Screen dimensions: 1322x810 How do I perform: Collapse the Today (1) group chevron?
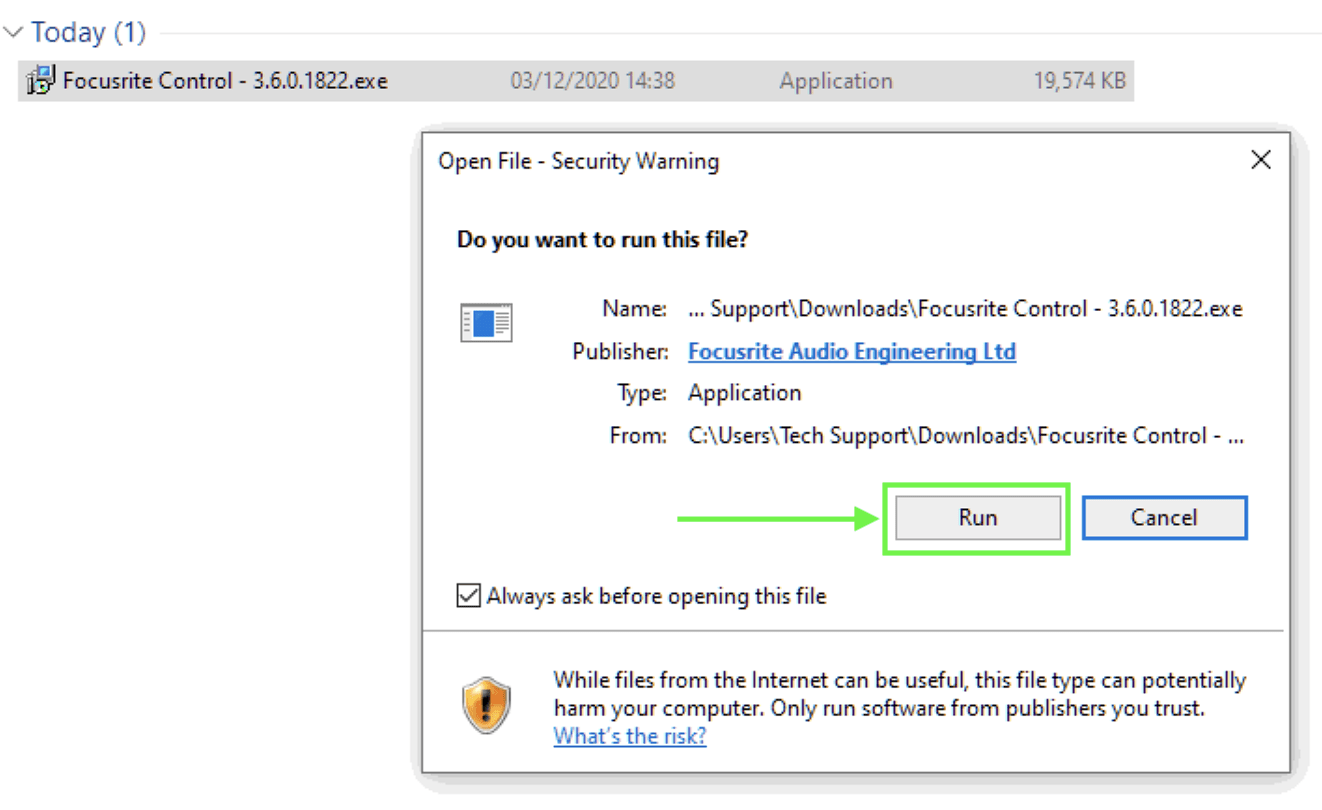[14, 32]
